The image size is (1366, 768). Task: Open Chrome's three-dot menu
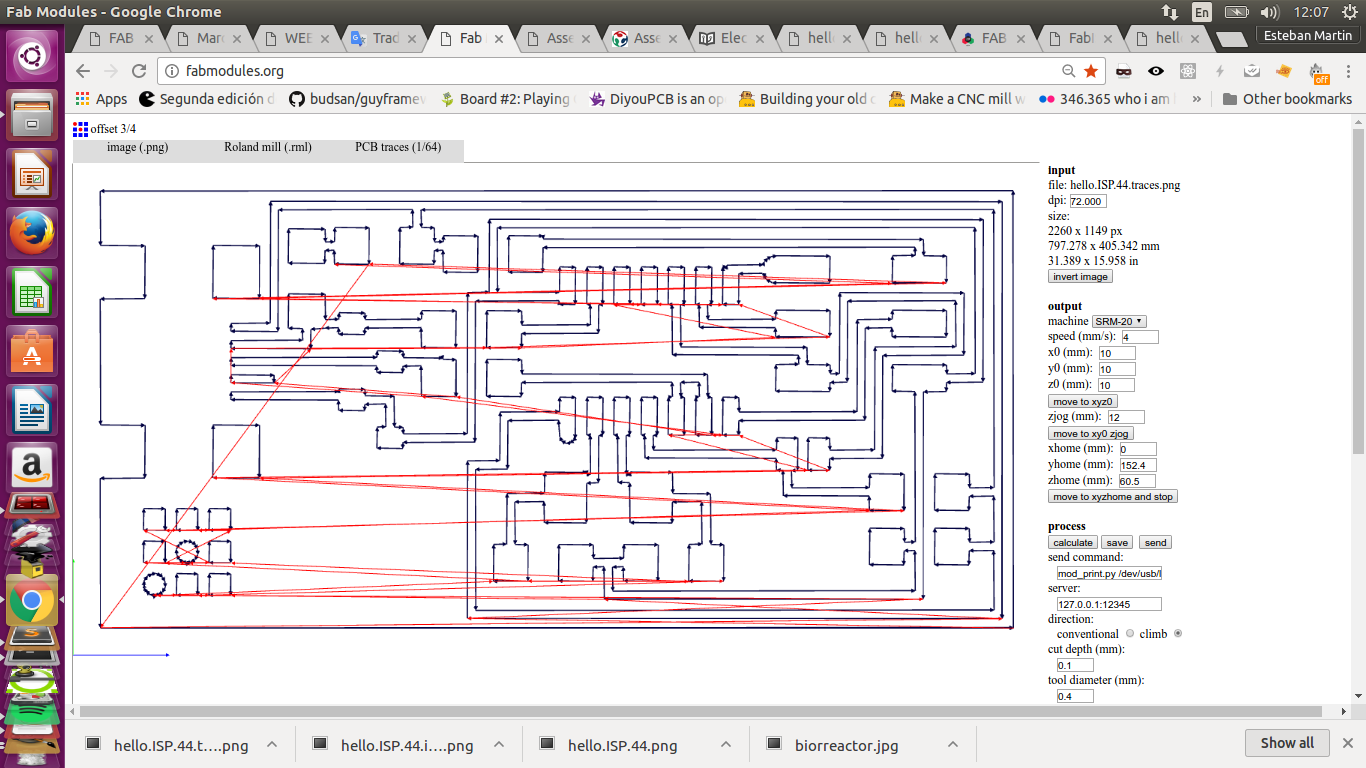1346,71
